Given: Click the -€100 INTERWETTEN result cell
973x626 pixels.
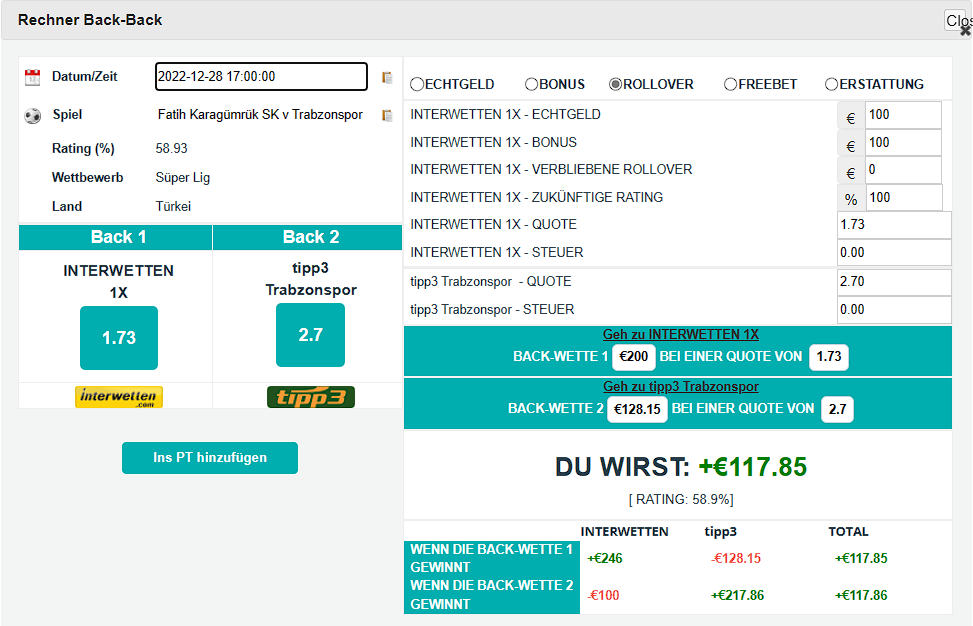Looking at the screenshot, I should click(x=603, y=596).
